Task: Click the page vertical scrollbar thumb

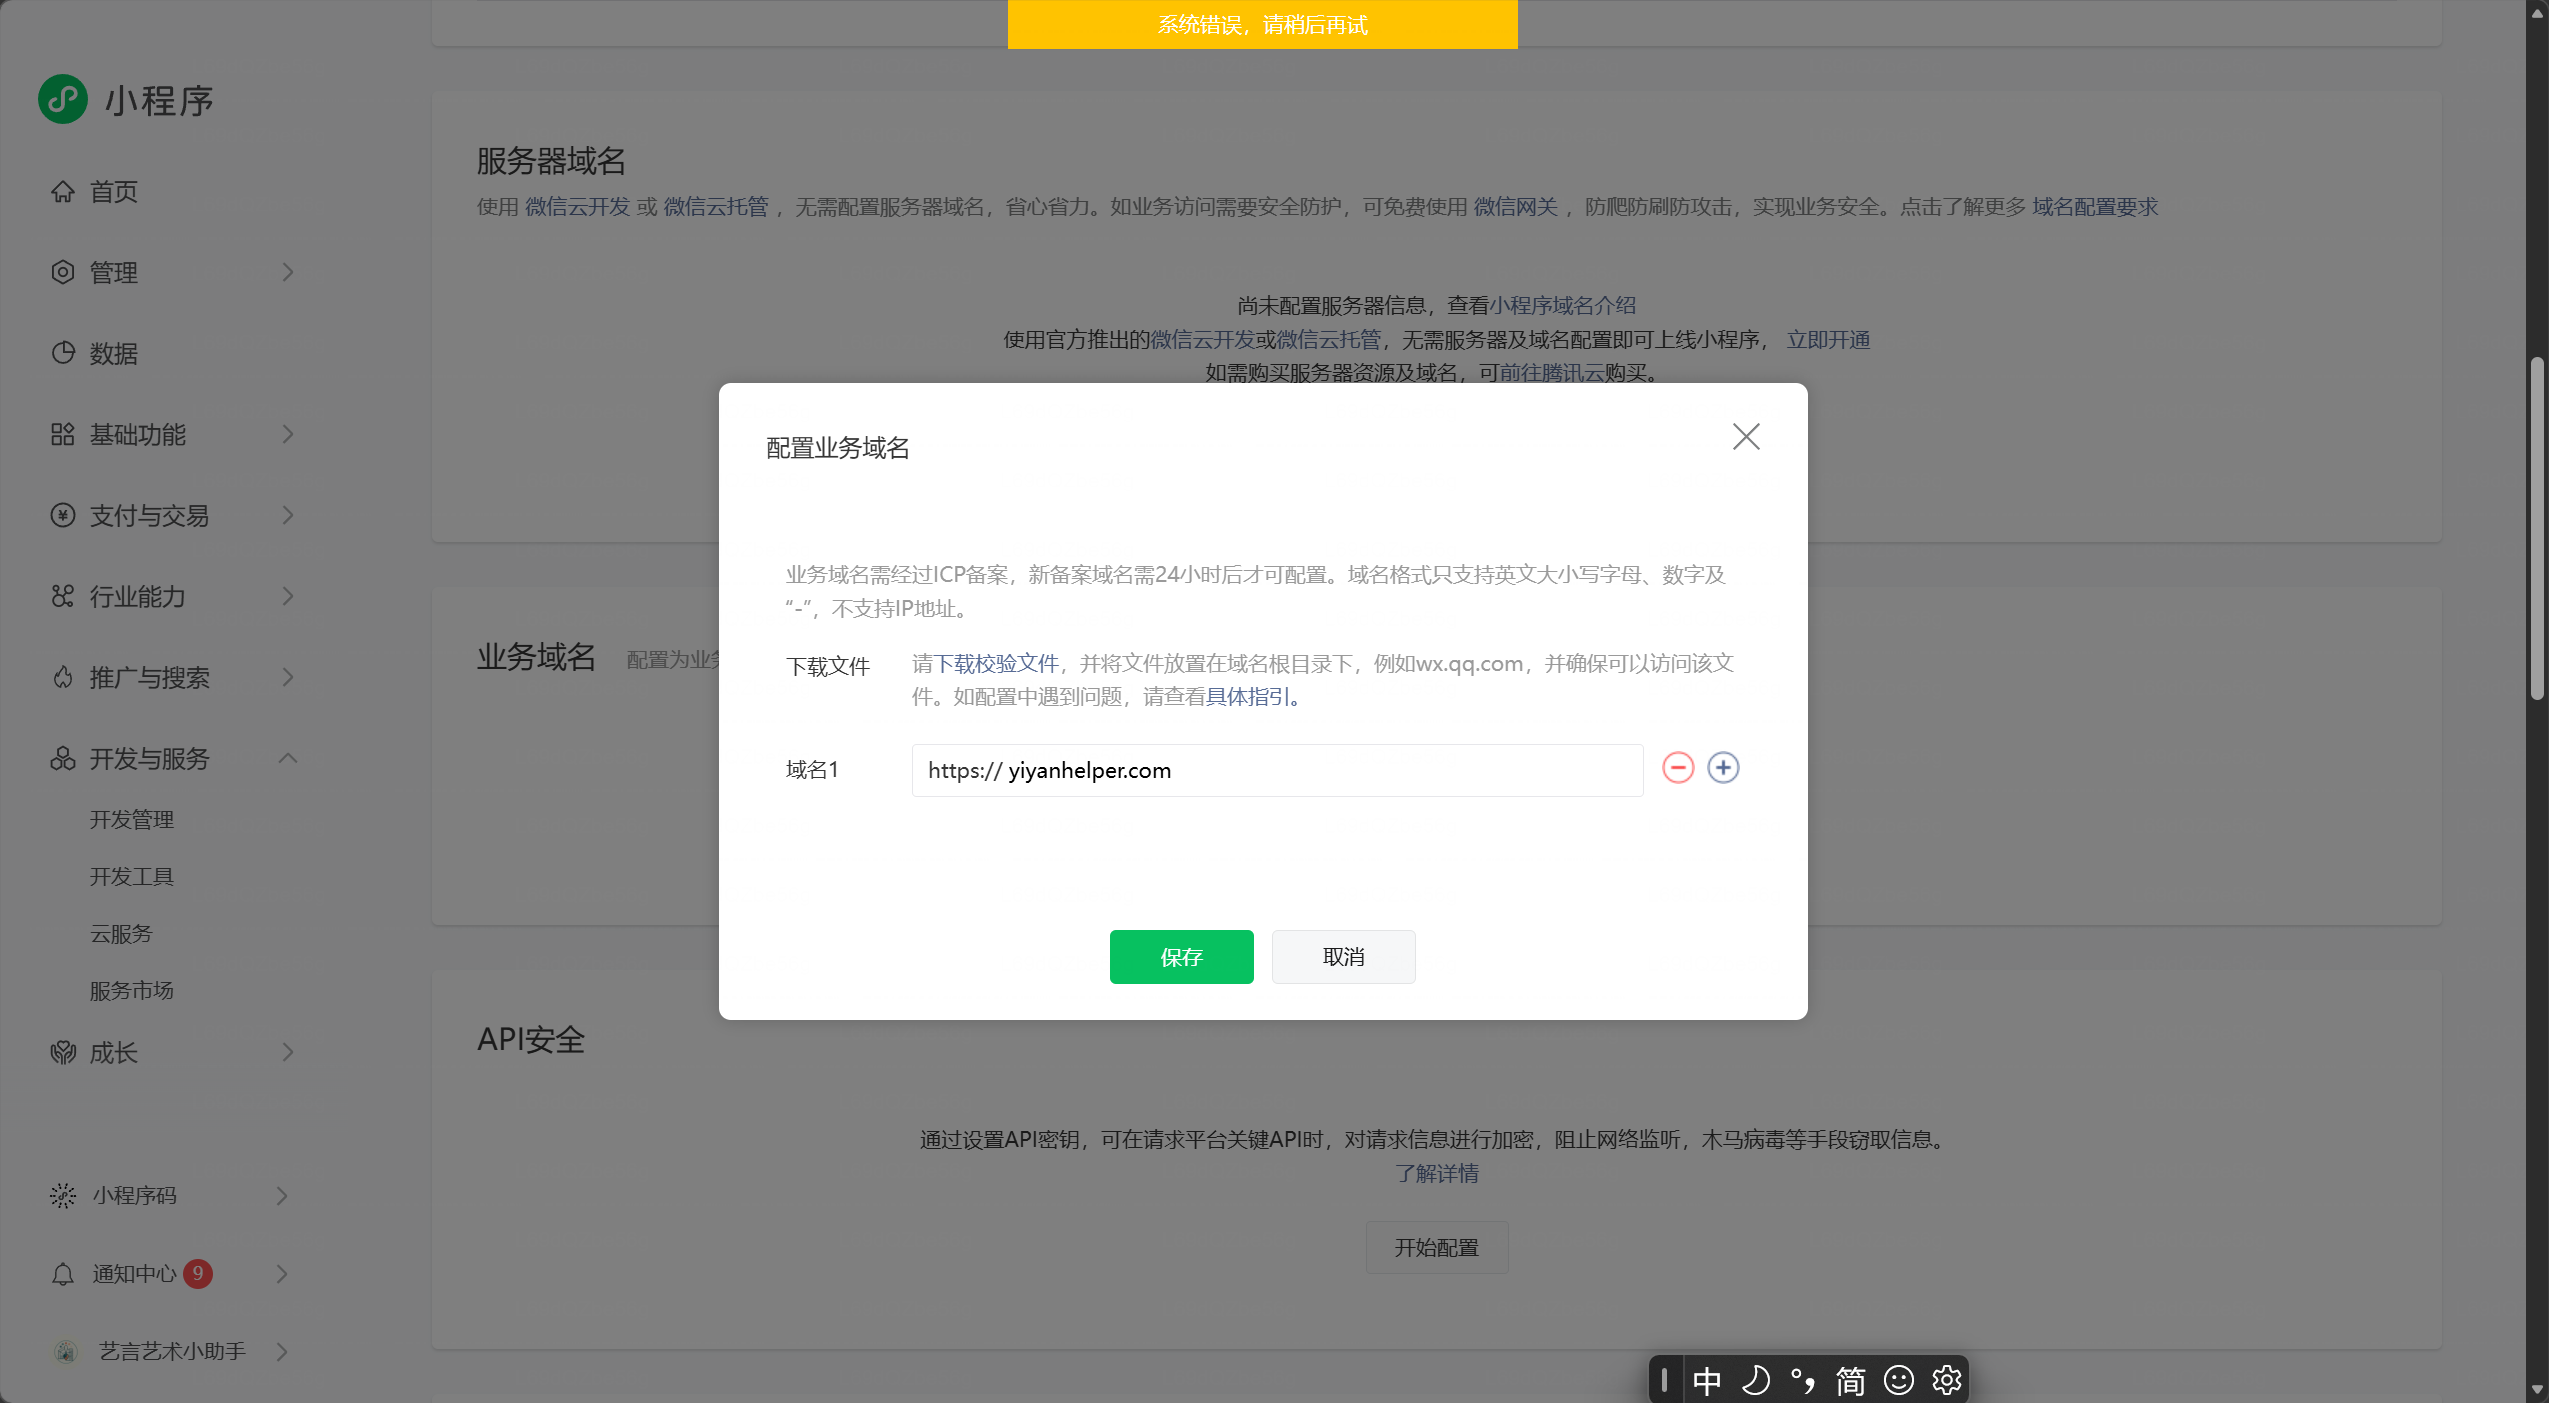Action: 2536,530
